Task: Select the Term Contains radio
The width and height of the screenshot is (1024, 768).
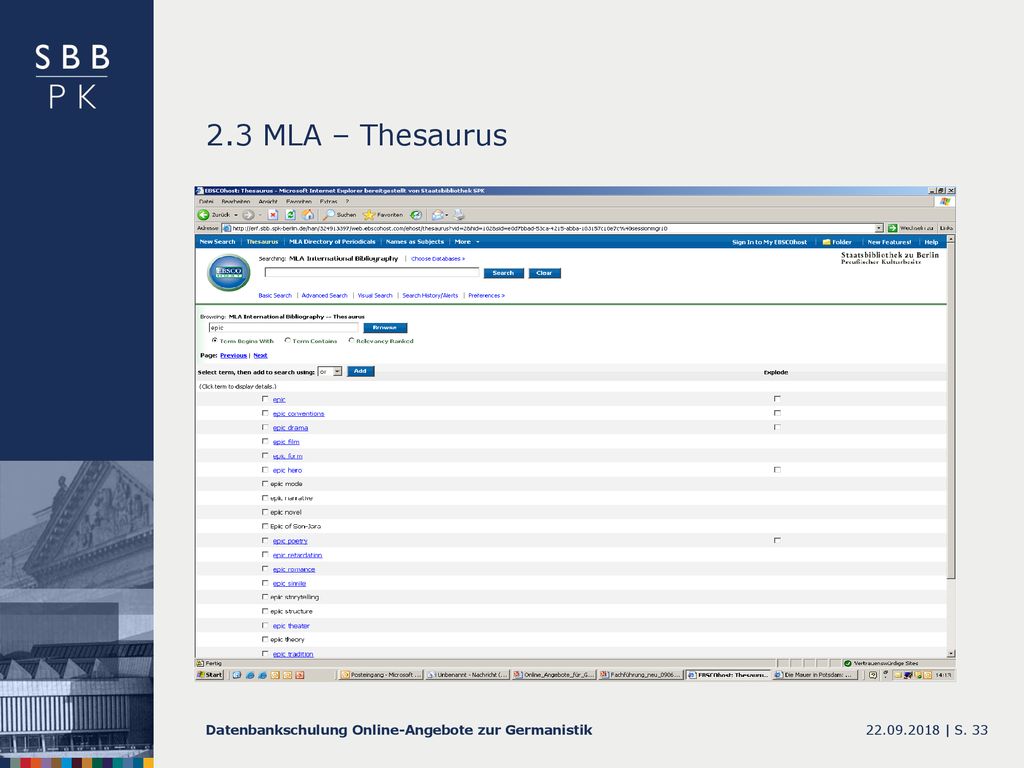Action: 287,340
